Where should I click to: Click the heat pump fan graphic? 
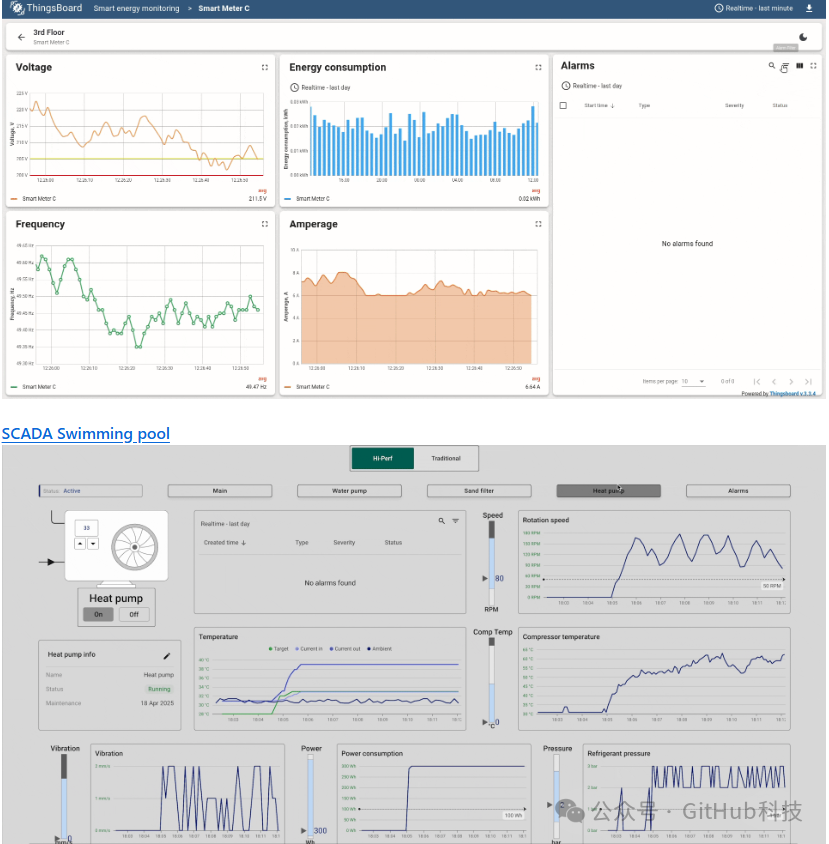[135, 547]
